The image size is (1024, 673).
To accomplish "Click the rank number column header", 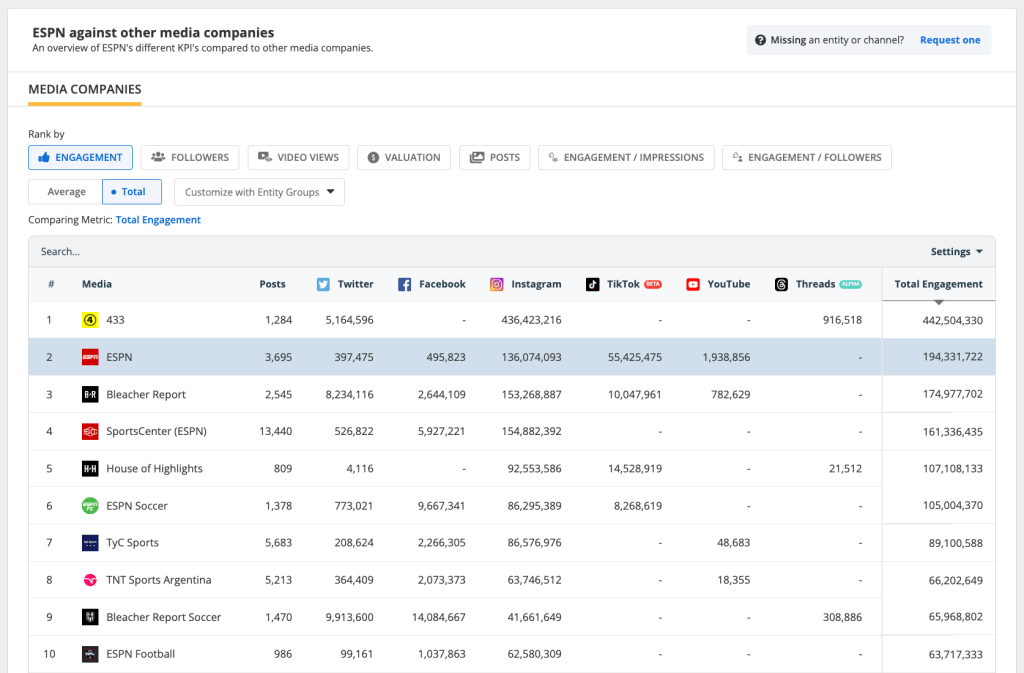I will tap(51, 284).
